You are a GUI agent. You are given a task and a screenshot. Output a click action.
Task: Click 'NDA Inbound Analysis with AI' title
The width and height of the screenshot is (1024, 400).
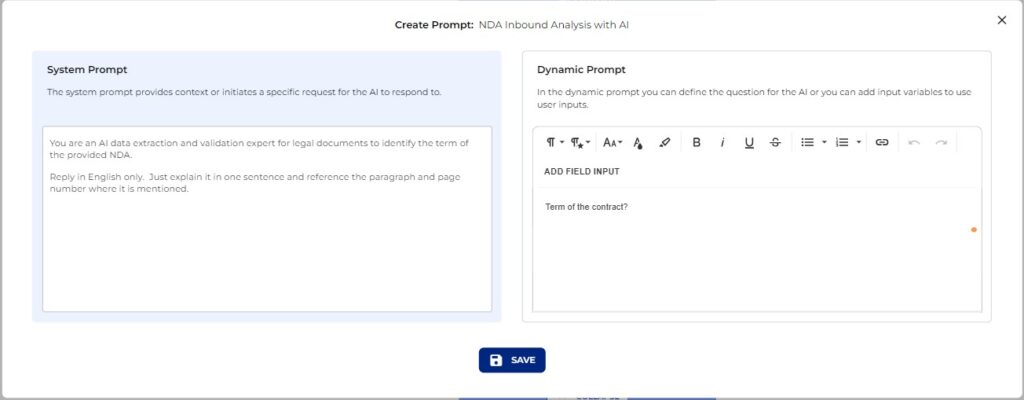click(x=554, y=25)
